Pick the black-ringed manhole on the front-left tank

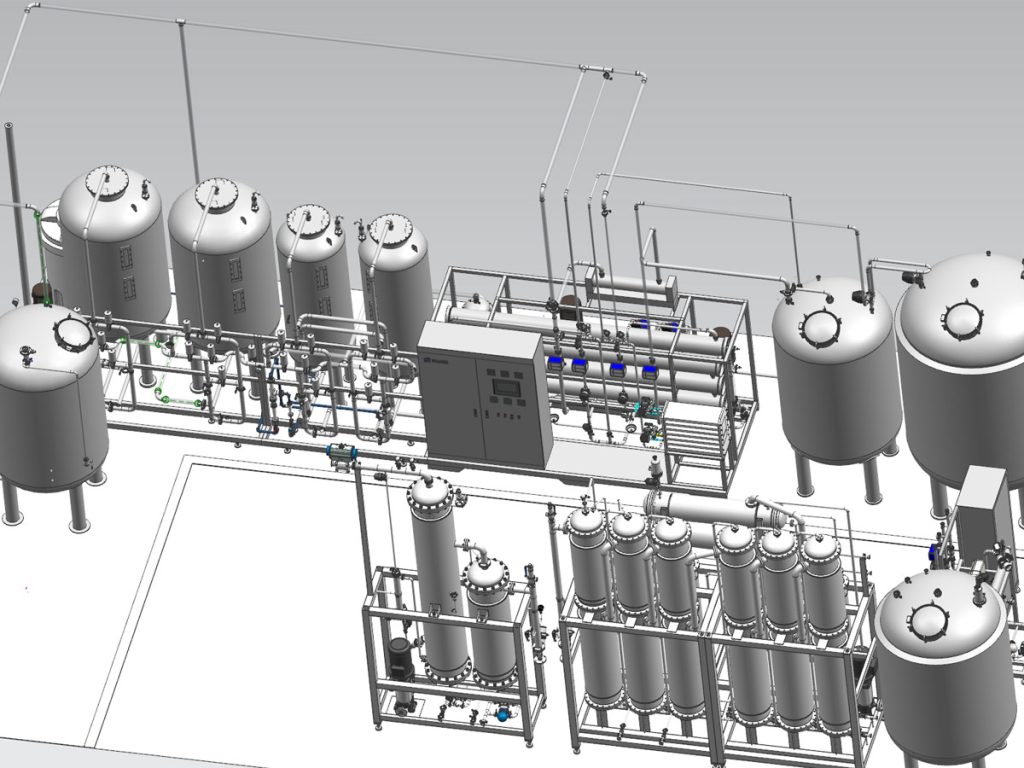[74, 333]
